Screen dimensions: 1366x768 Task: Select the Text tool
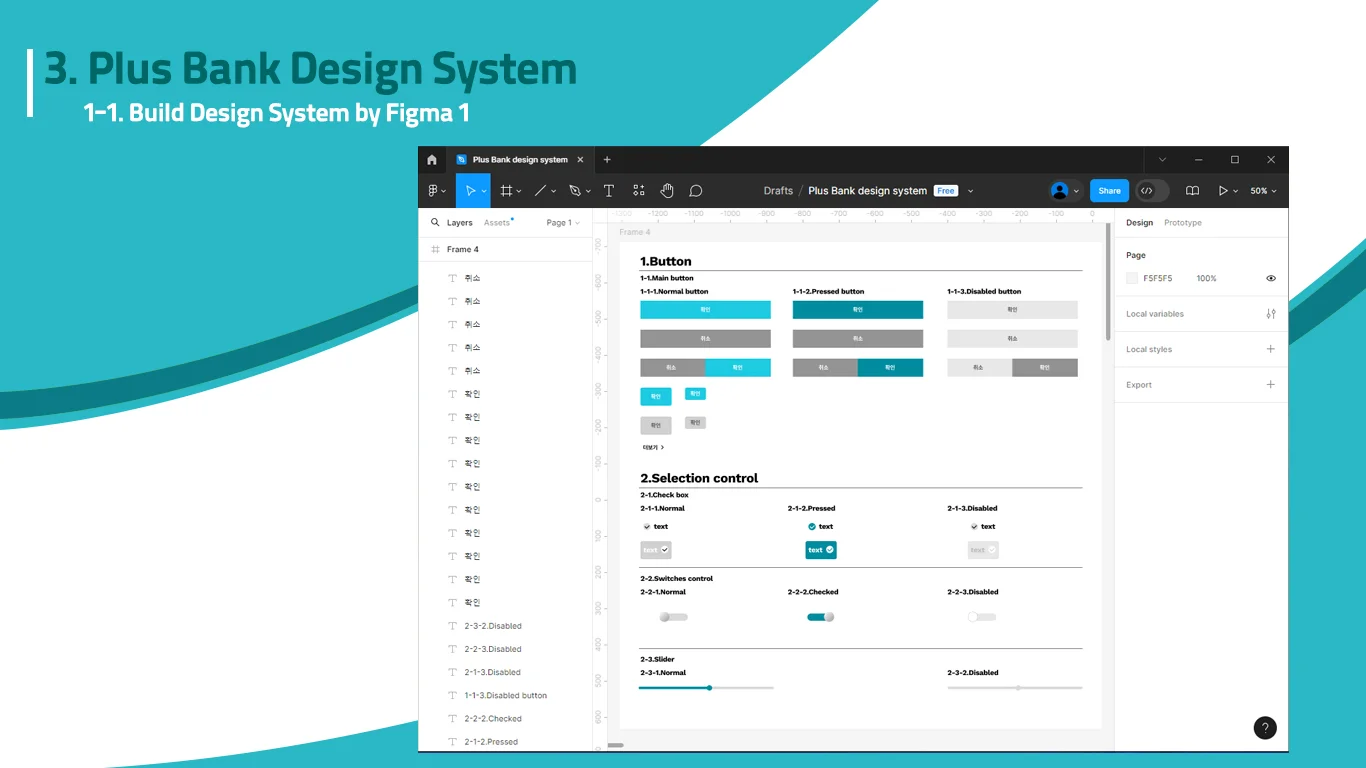608,191
